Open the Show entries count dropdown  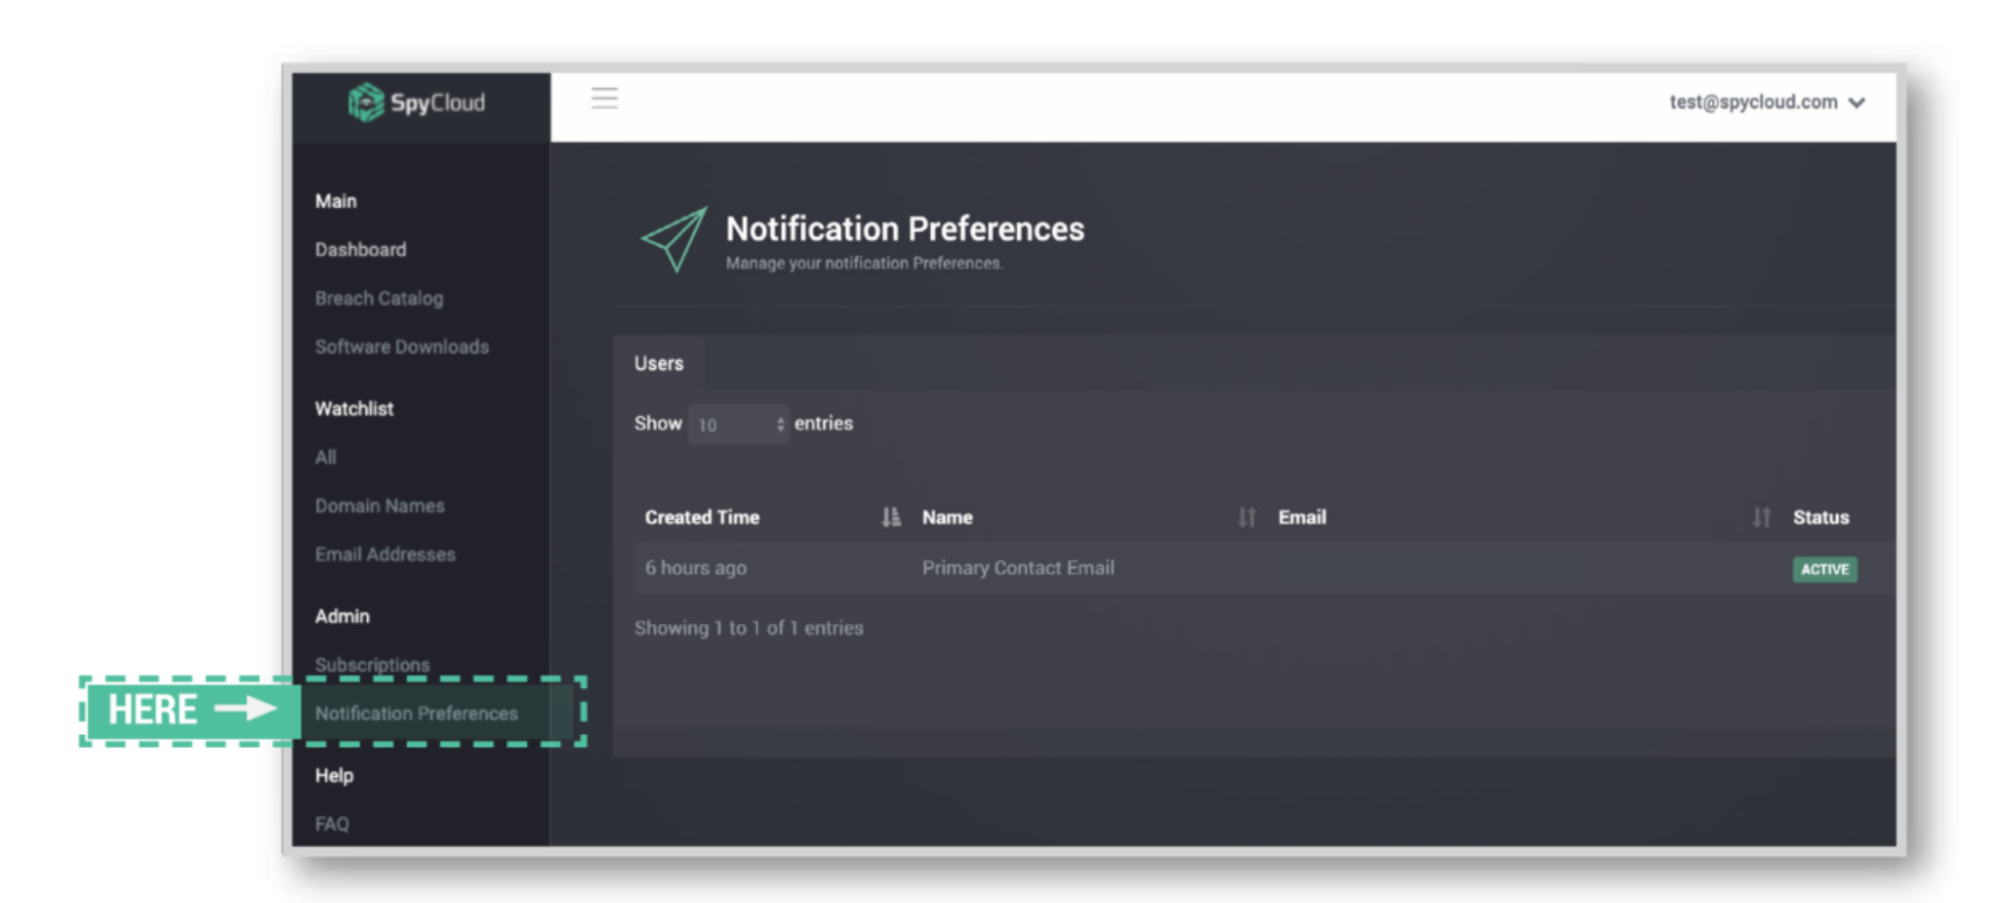[x=738, y=424]
